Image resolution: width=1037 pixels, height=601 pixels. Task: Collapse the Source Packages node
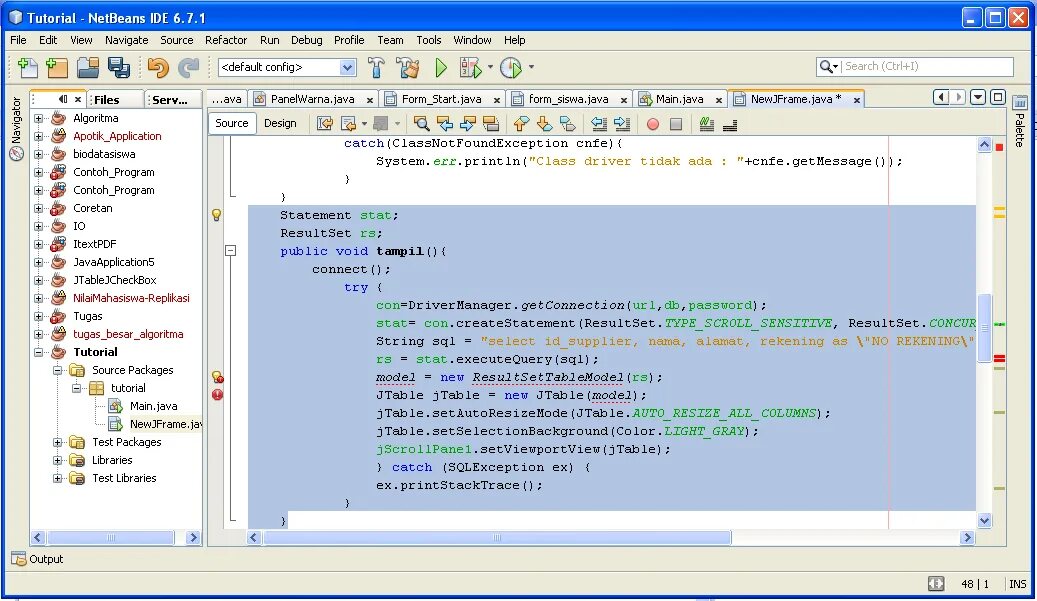tap(58, 370)
